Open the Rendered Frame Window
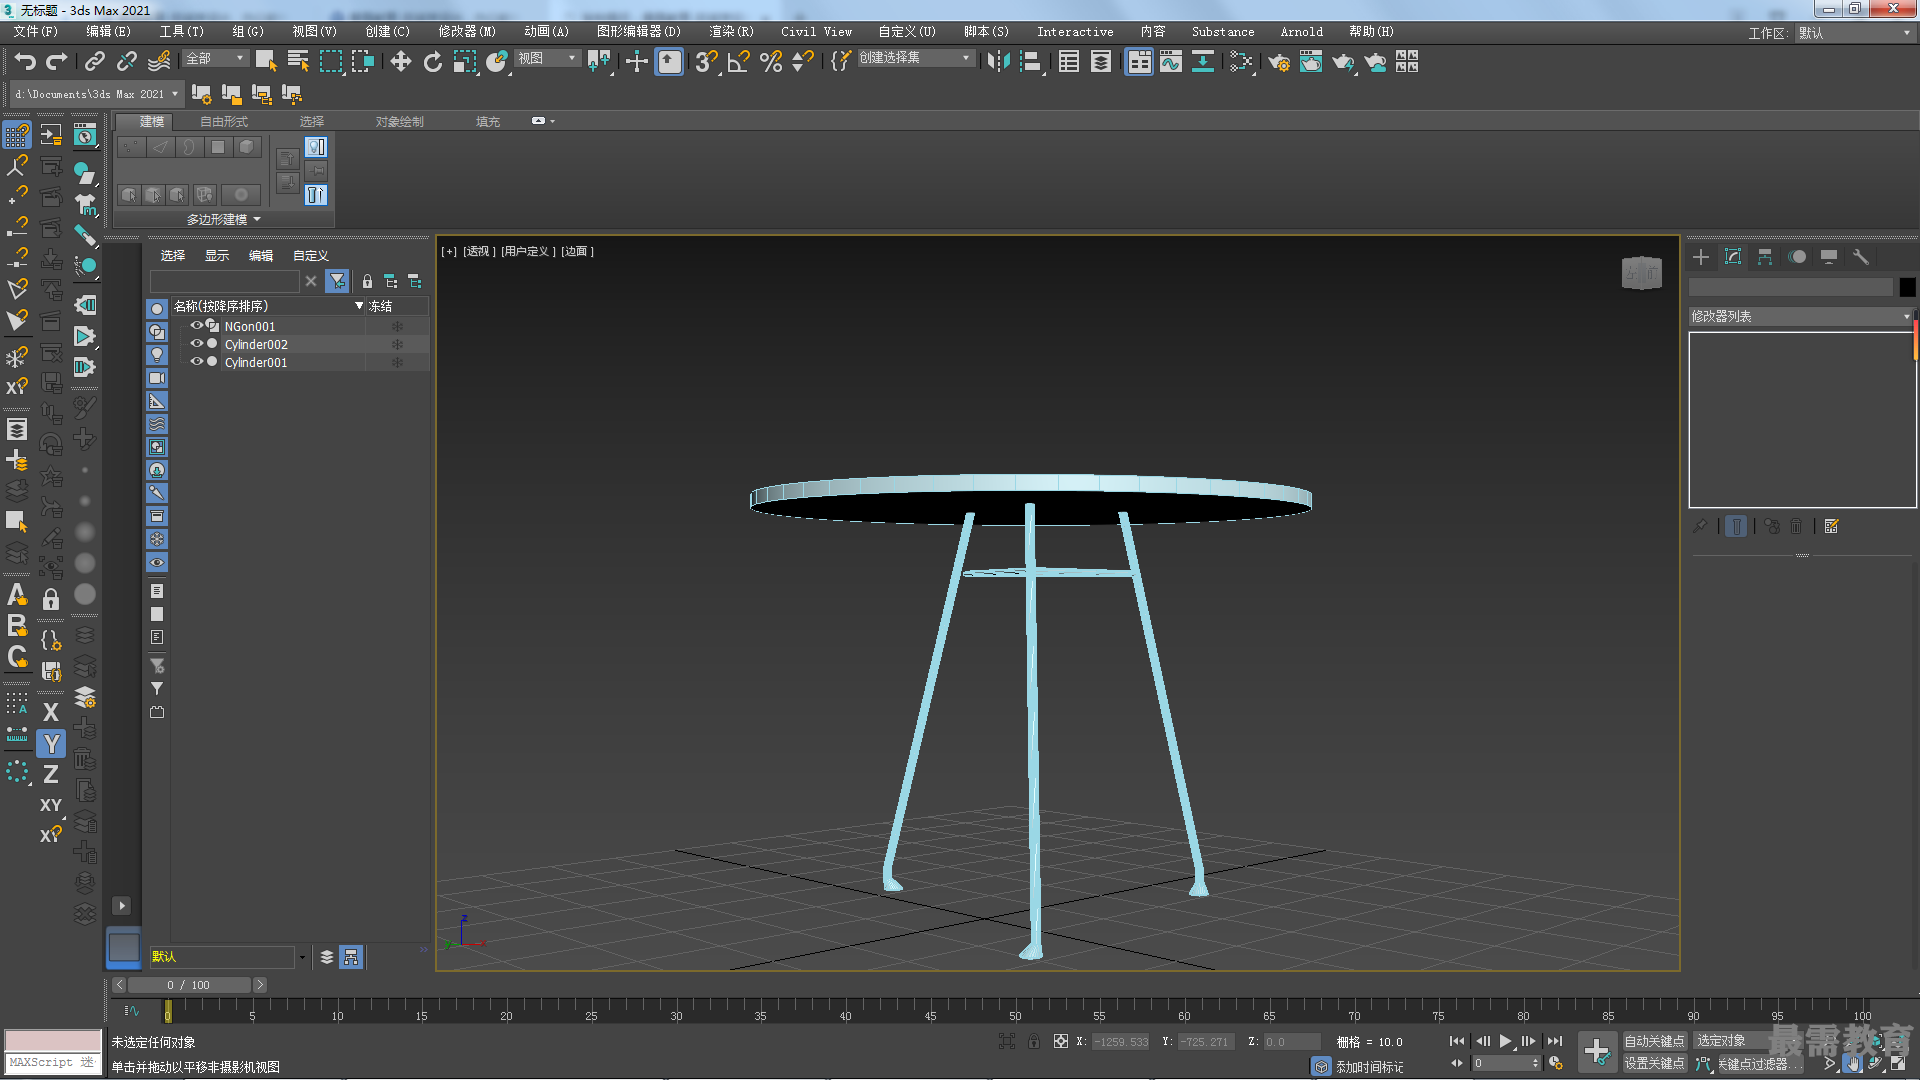The height and width of the screenshot is (1080, 1920). [1311, 62]
